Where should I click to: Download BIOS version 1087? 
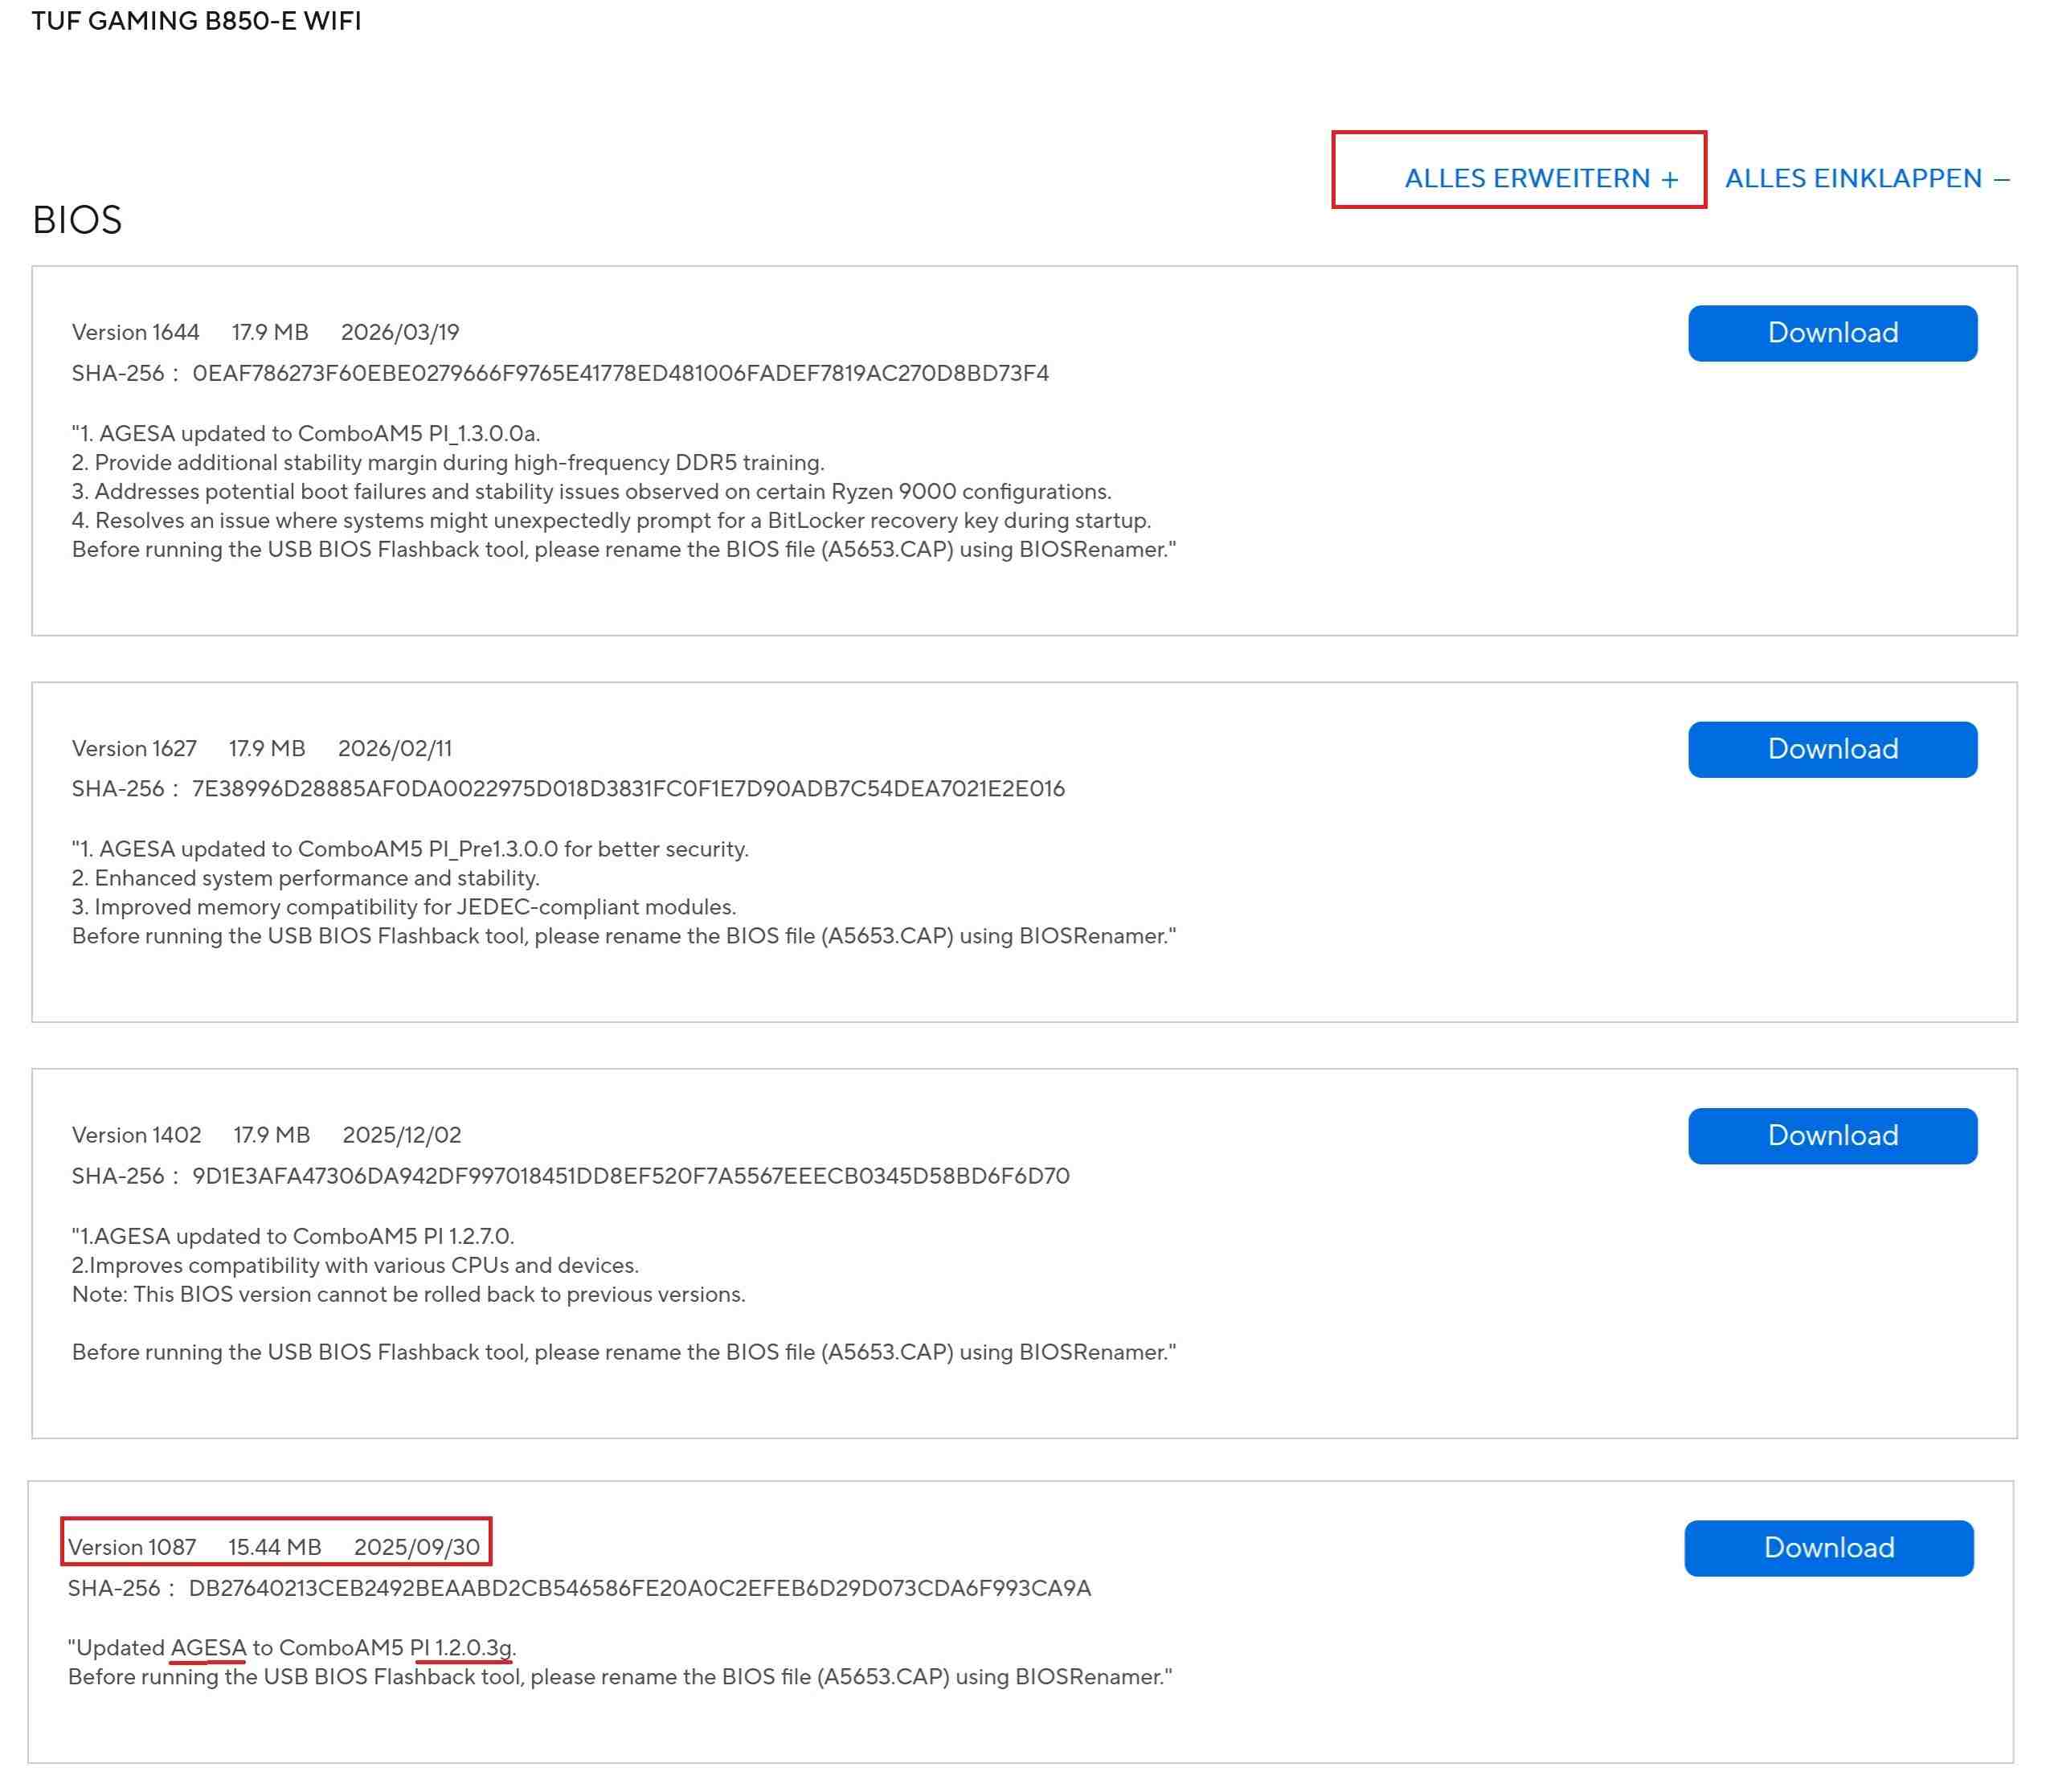point(1828,1547)
